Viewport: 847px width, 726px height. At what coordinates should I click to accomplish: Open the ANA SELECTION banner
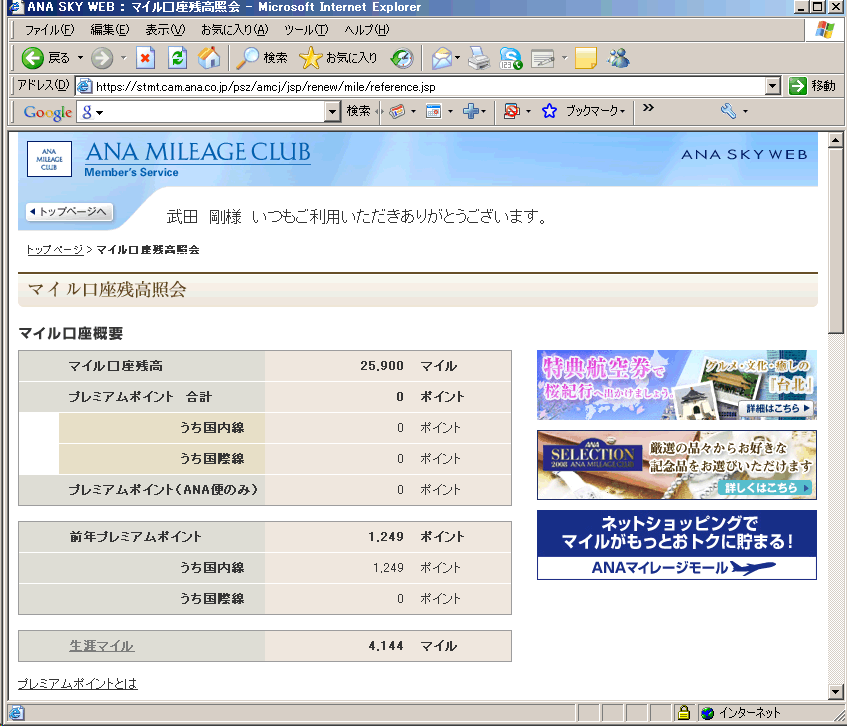(676, 465)
